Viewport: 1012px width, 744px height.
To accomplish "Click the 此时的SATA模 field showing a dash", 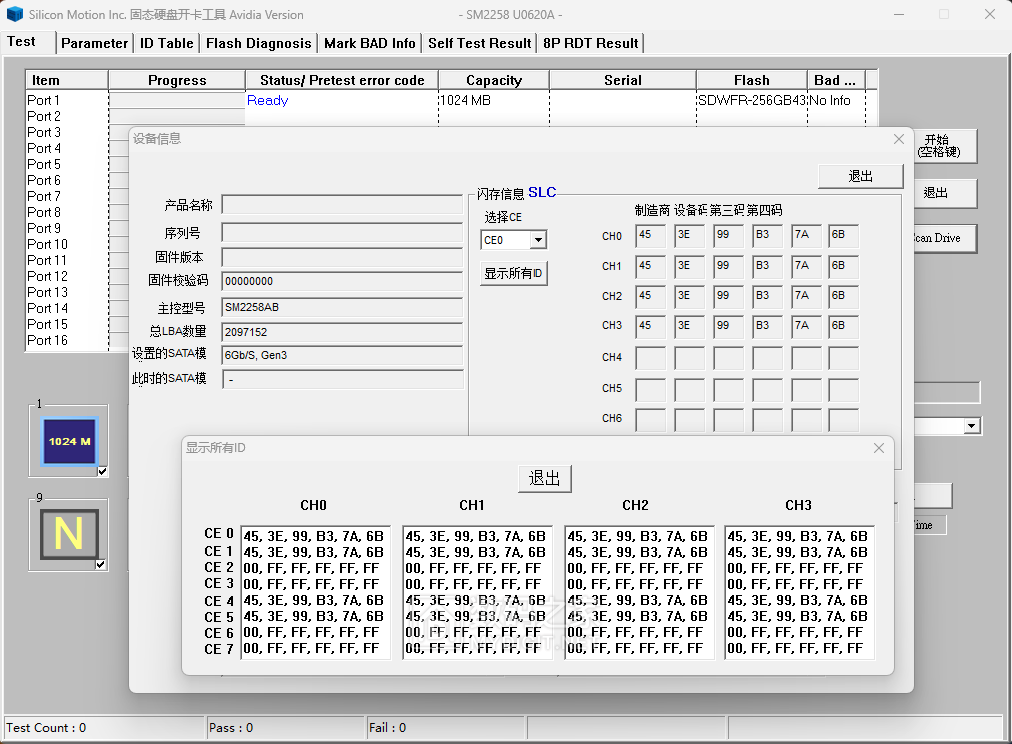I will click(342, 379).
